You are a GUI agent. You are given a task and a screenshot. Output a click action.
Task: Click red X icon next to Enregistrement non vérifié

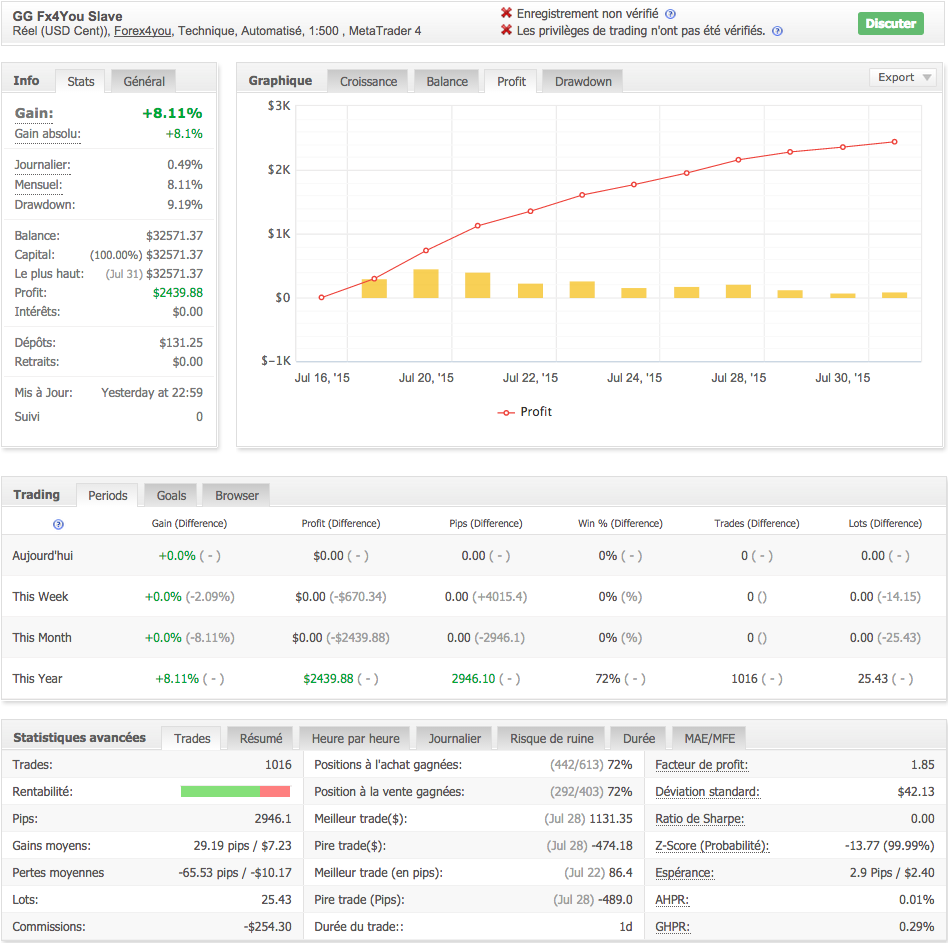coord(506,14)
